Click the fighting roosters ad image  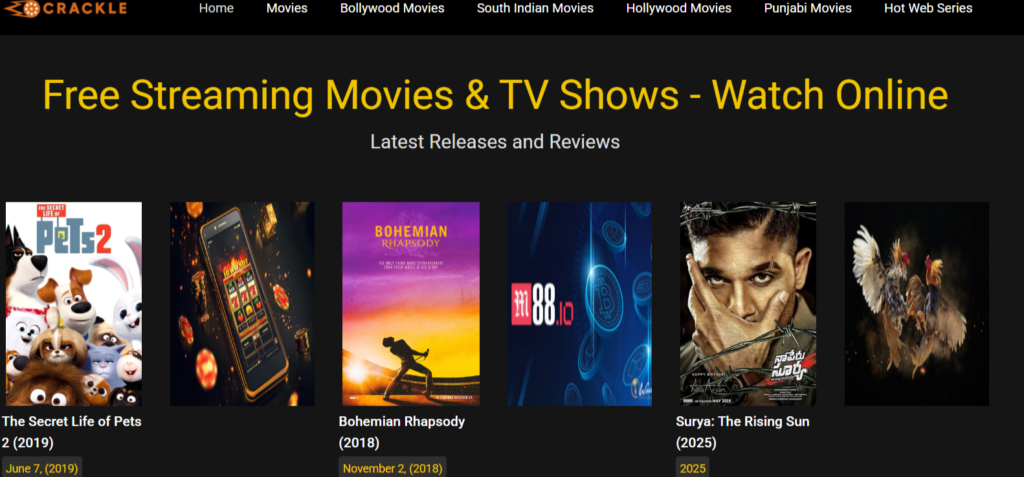point(916,304)
